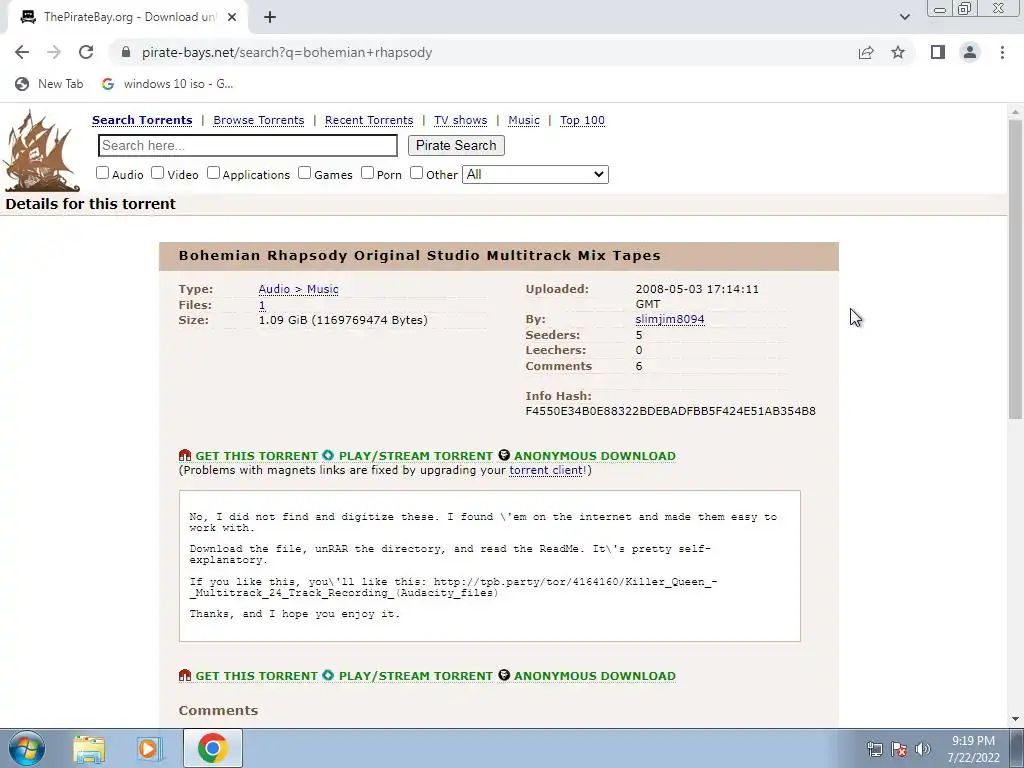The image size is (1024, 768).
Task: Reload the current page
Action: [x=86, y=52]
